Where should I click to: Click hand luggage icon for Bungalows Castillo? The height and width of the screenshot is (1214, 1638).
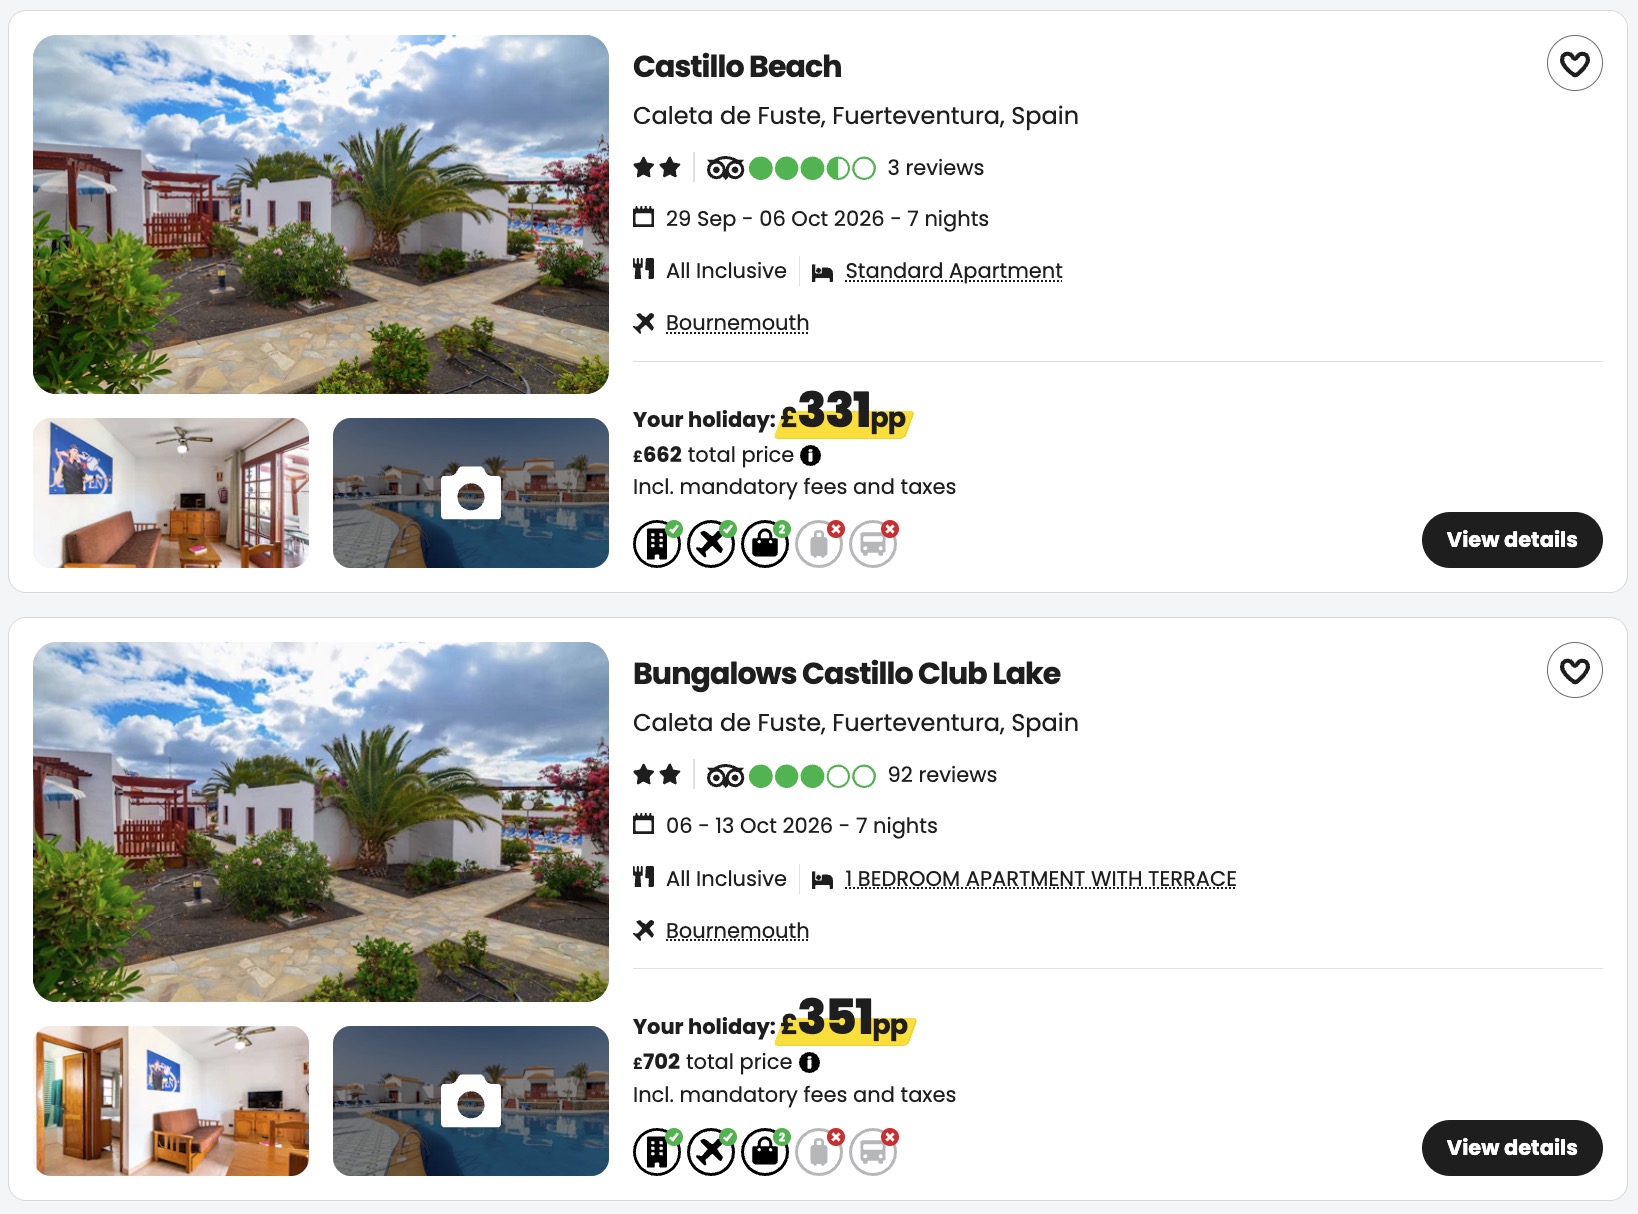point(765,1151)
